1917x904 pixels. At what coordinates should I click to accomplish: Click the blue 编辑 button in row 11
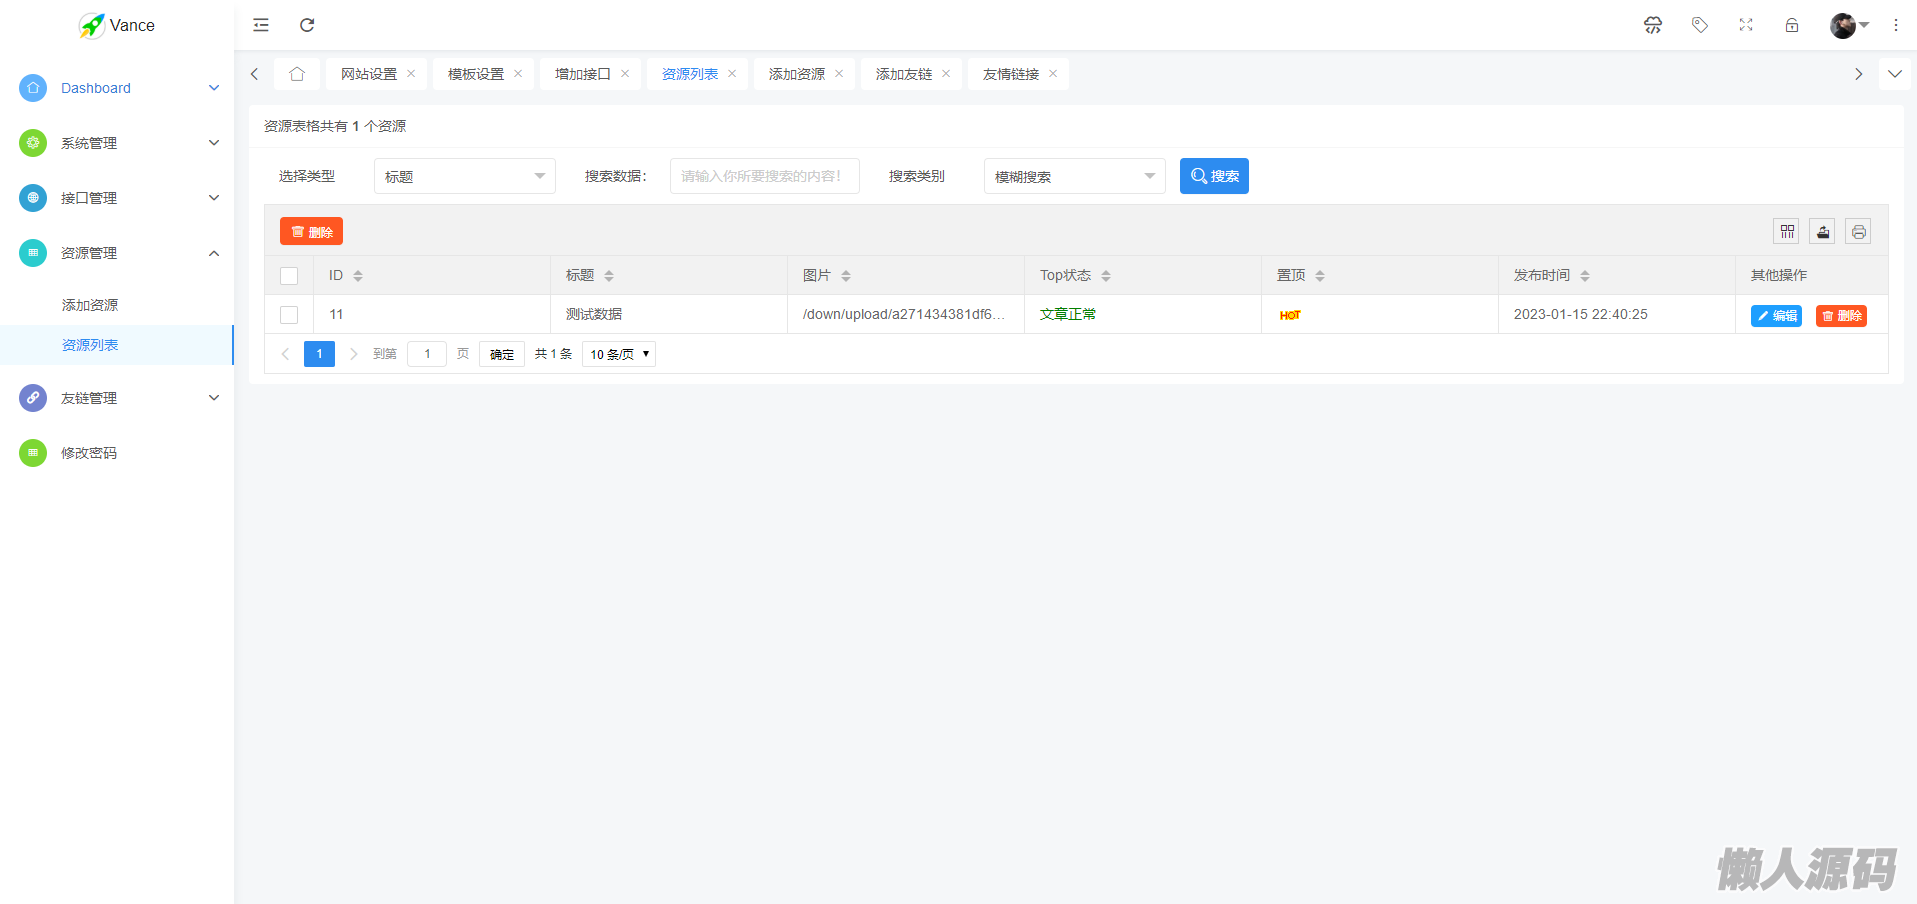[1776, 316]
